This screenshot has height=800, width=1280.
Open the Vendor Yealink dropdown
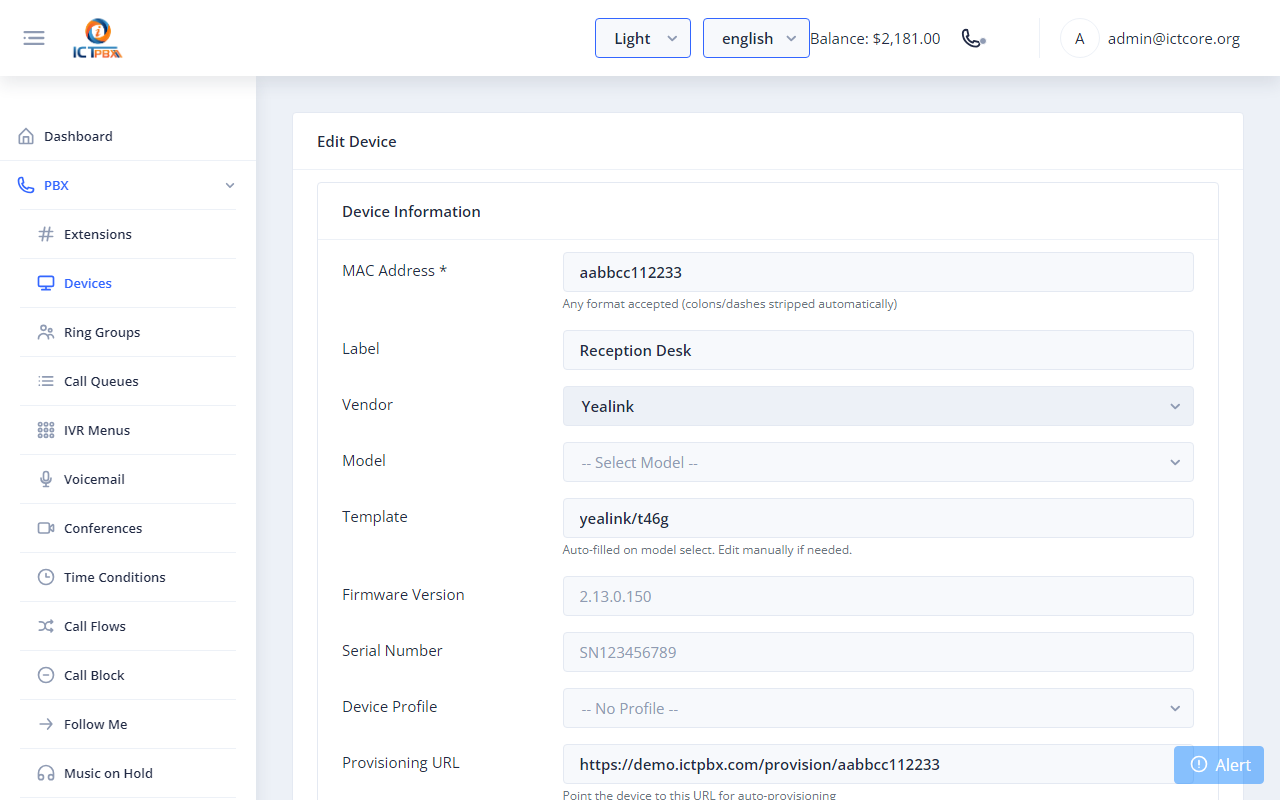tap(878, 406)
